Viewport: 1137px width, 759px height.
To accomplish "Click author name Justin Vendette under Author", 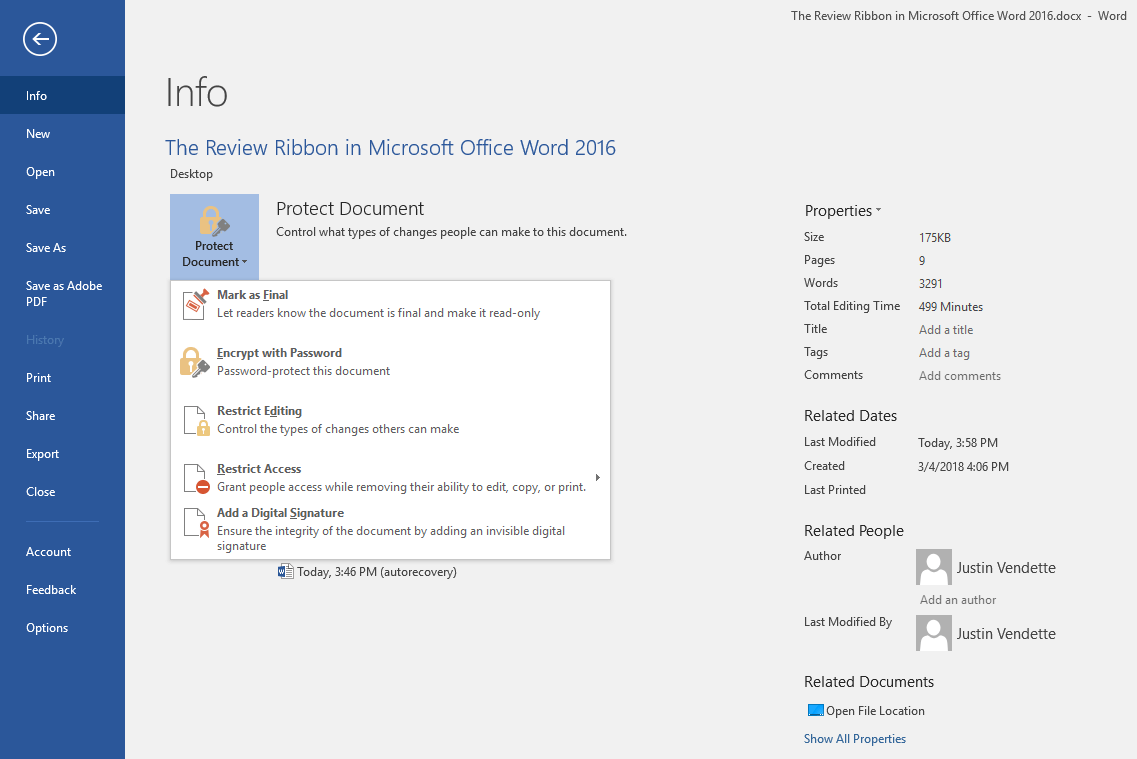I will pyautogui.click(x=1006, y=568).
